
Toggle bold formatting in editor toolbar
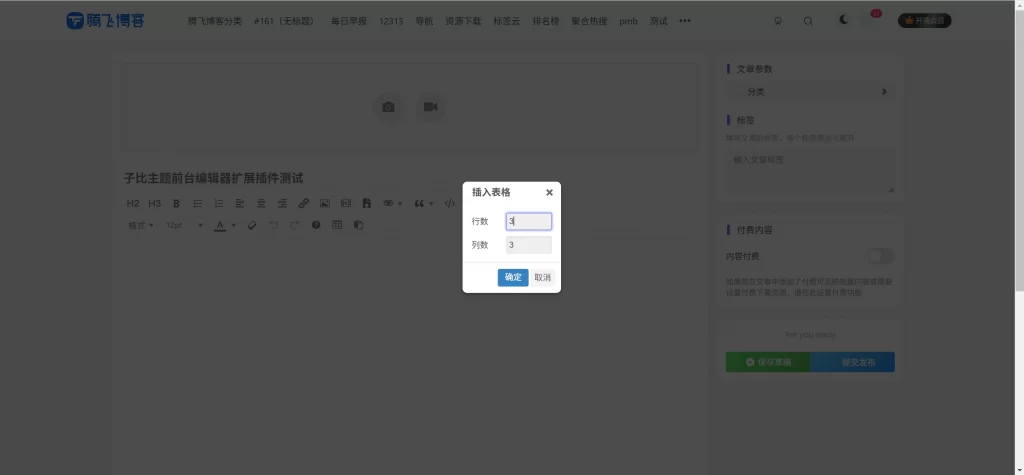click(x=176, y=203)
